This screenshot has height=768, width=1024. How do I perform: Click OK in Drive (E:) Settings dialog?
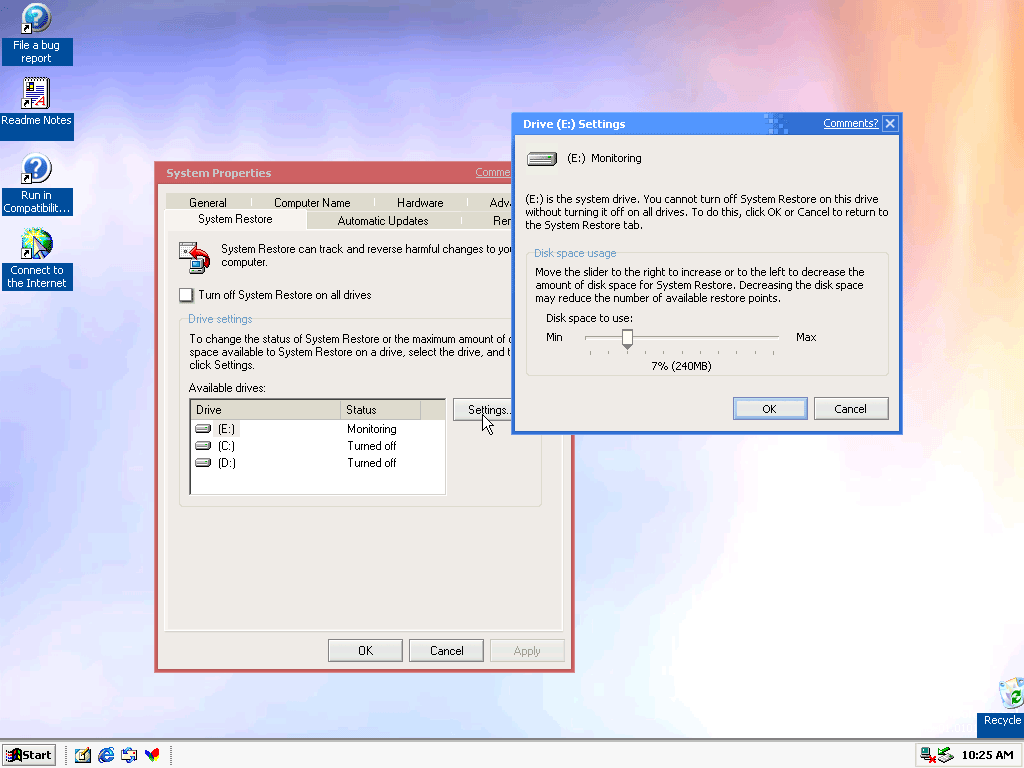769,408
